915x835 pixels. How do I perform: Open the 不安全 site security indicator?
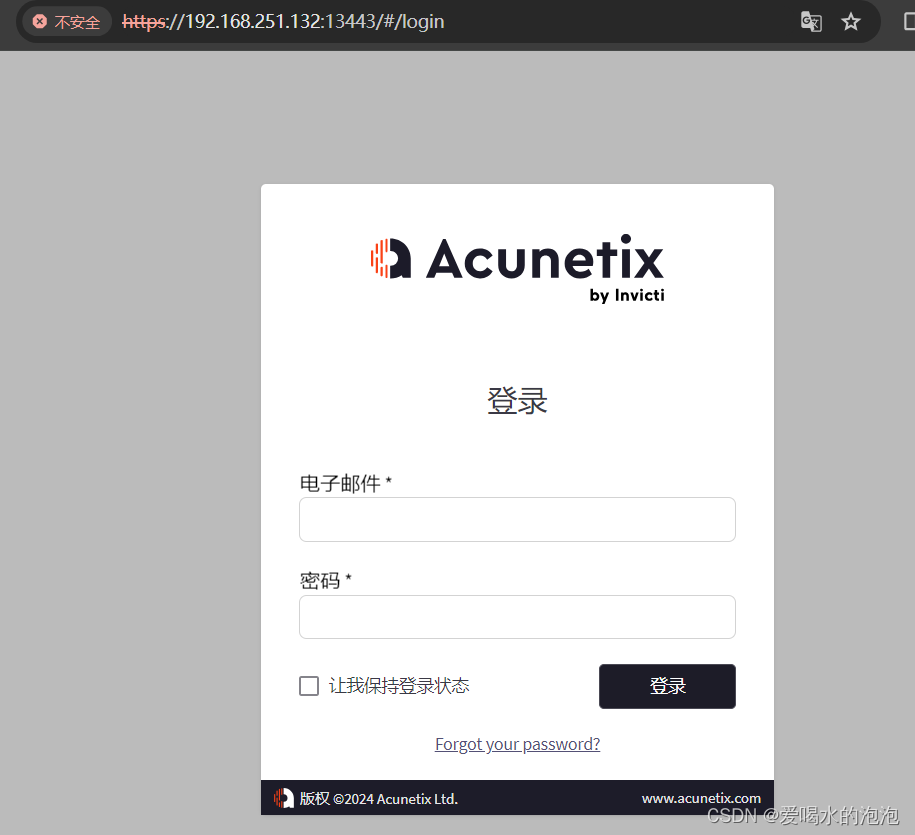click(x=67, y=22)
